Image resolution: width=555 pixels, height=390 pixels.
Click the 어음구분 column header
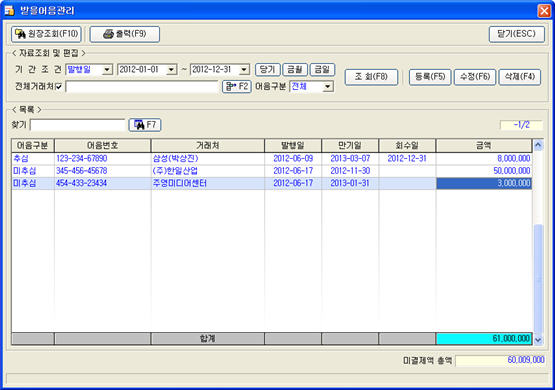[x=33, y=145]
